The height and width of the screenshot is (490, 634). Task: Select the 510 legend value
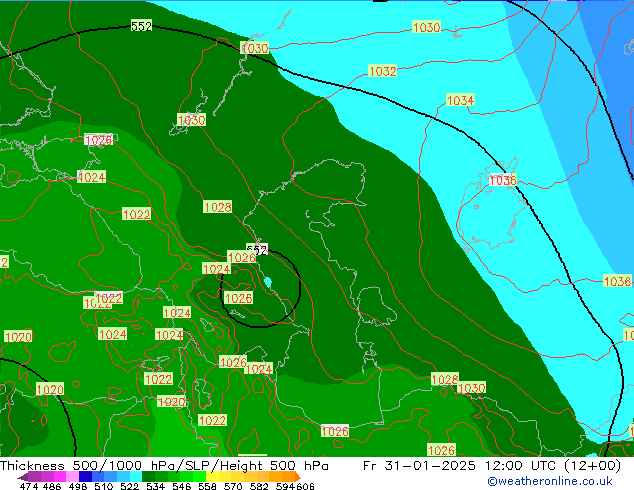click(104, 486)
